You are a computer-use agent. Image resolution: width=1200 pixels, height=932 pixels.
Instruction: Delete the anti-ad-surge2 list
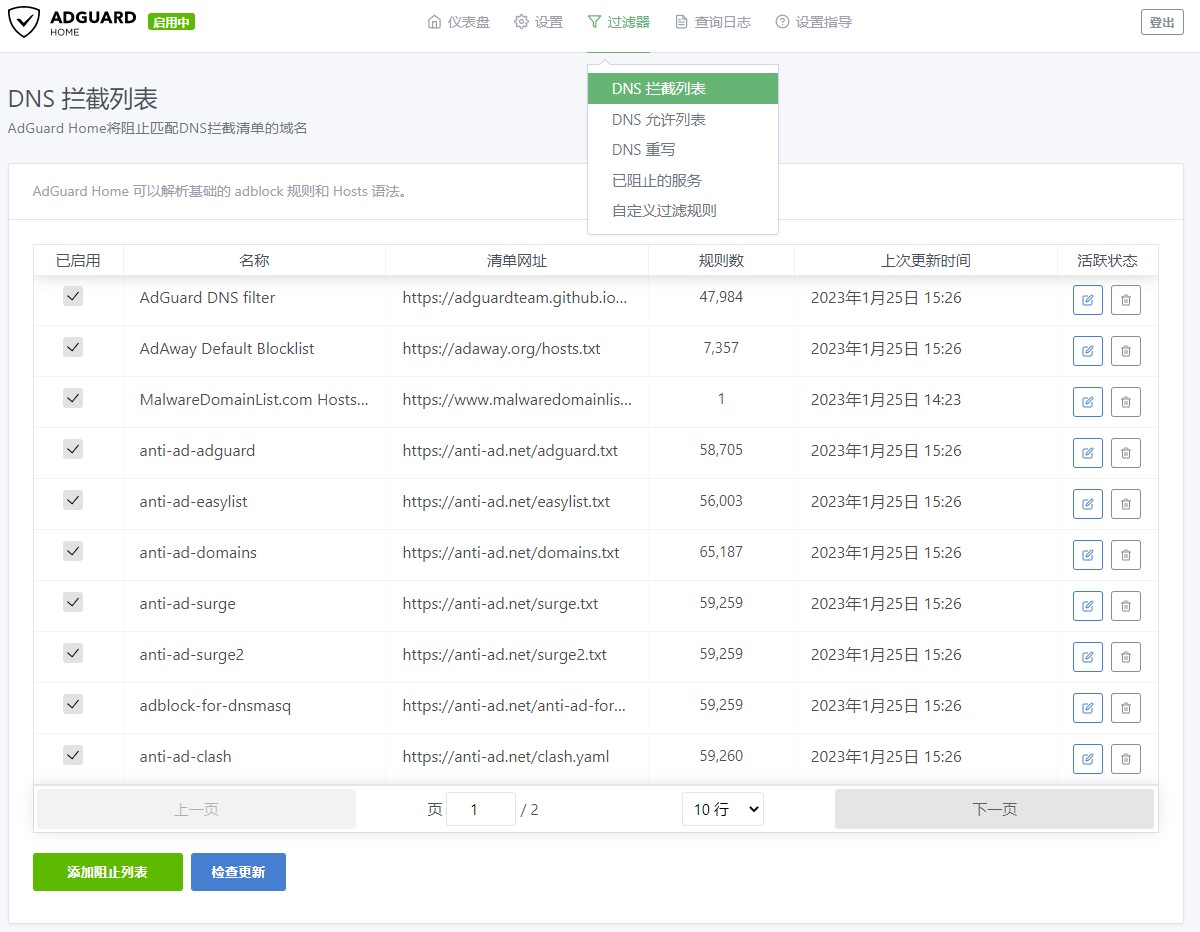1126,657
